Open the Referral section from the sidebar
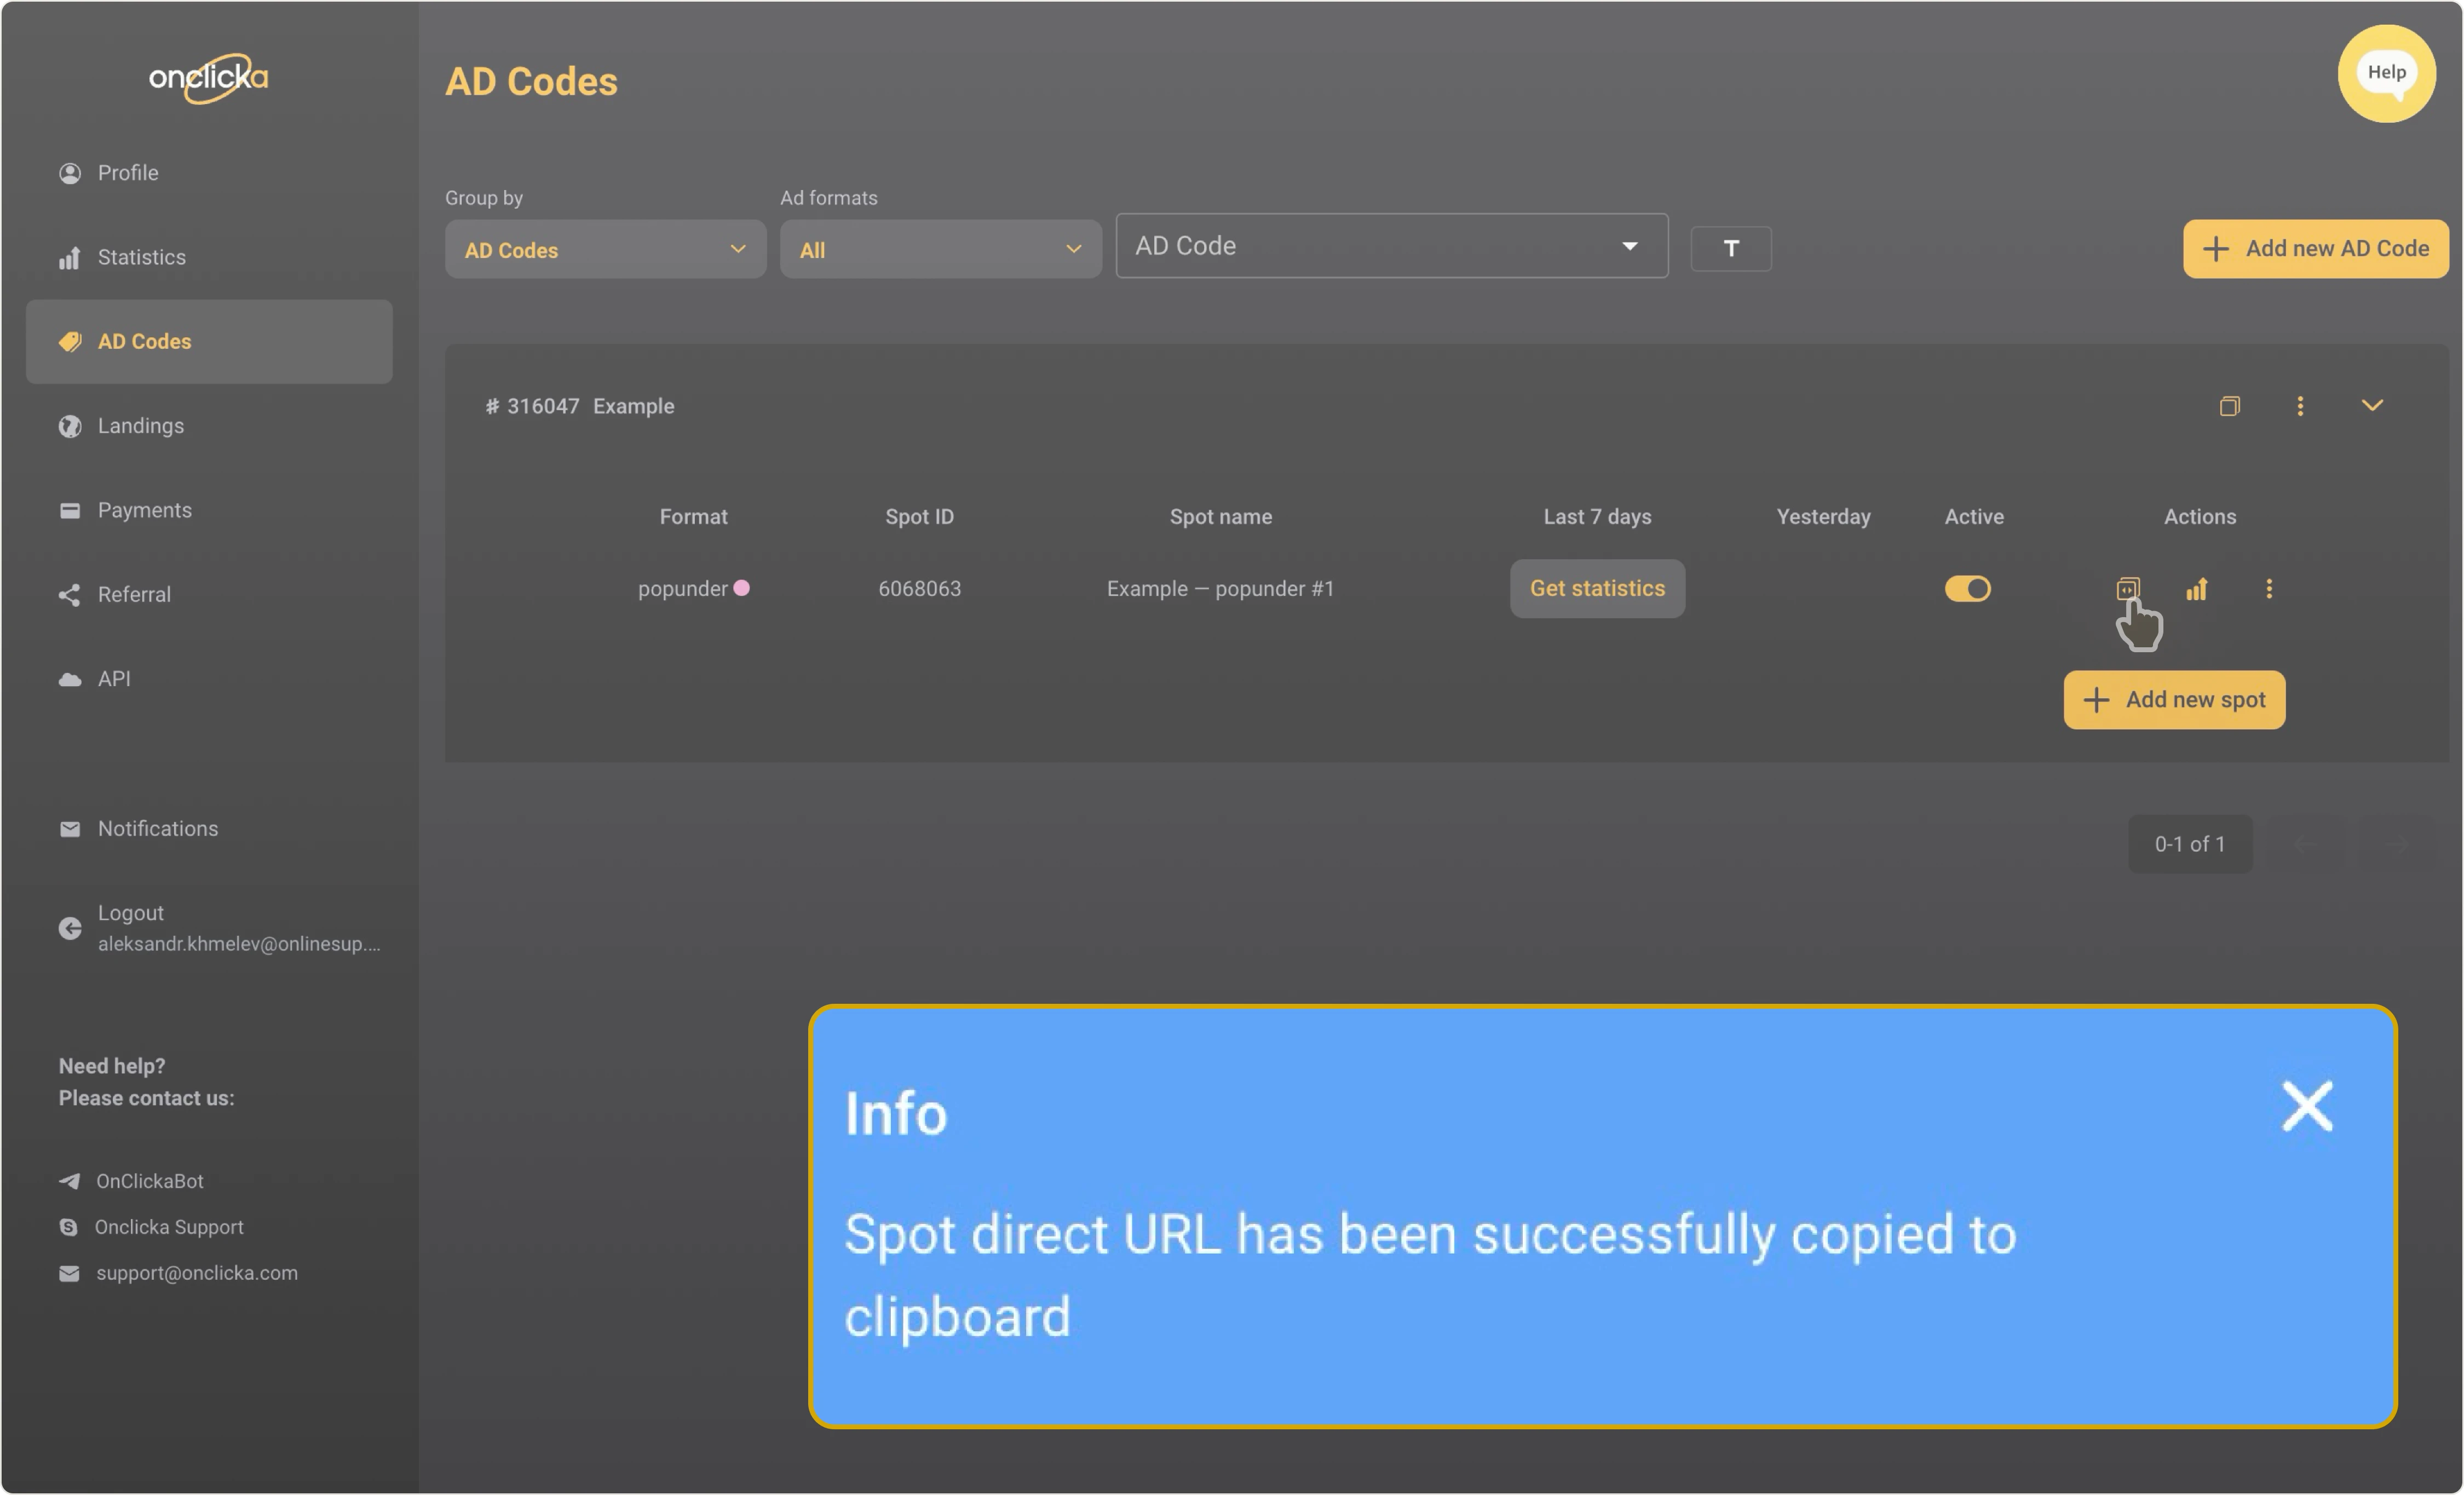2464x1495 pixels. 134,594
